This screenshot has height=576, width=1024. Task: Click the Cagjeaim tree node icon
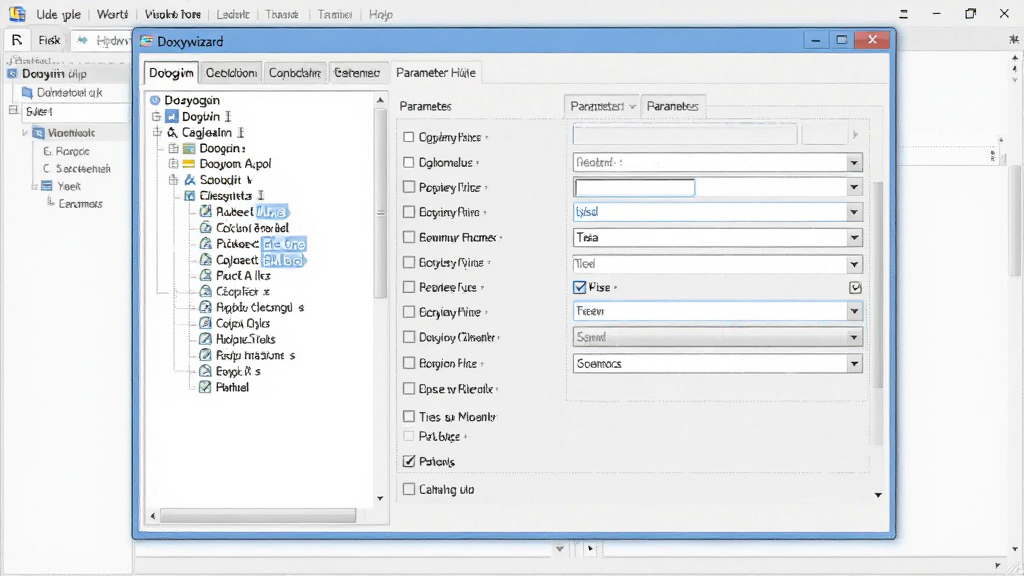(x=172, y=133)
